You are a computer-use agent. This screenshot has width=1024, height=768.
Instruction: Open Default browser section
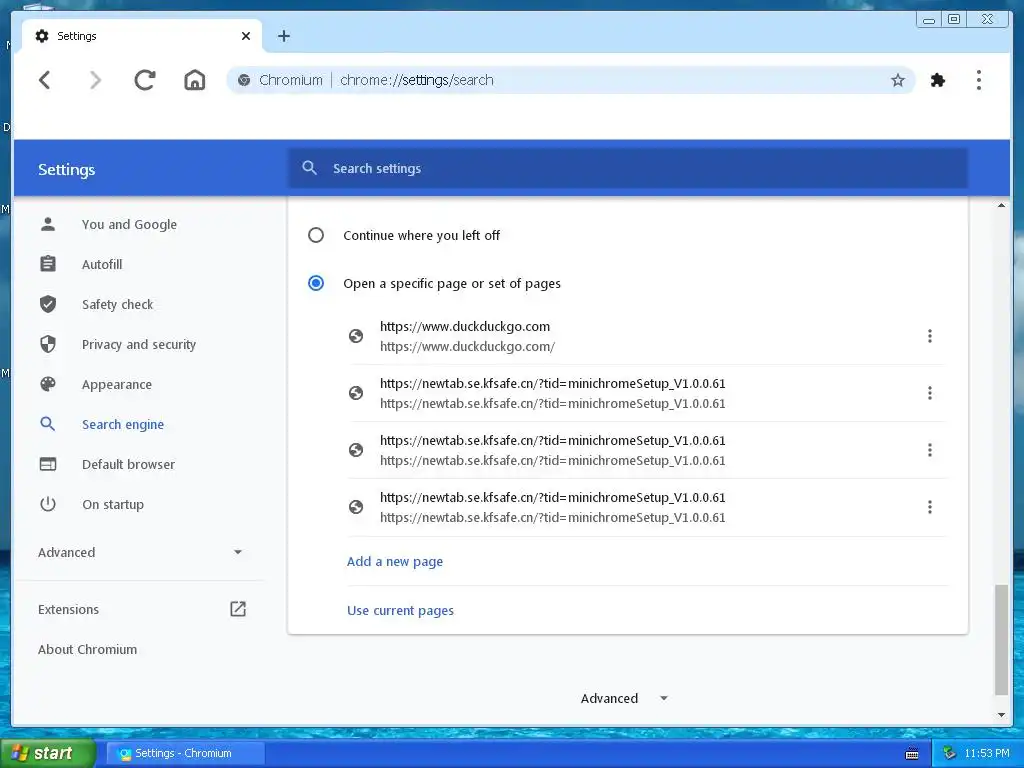[129, 464]
